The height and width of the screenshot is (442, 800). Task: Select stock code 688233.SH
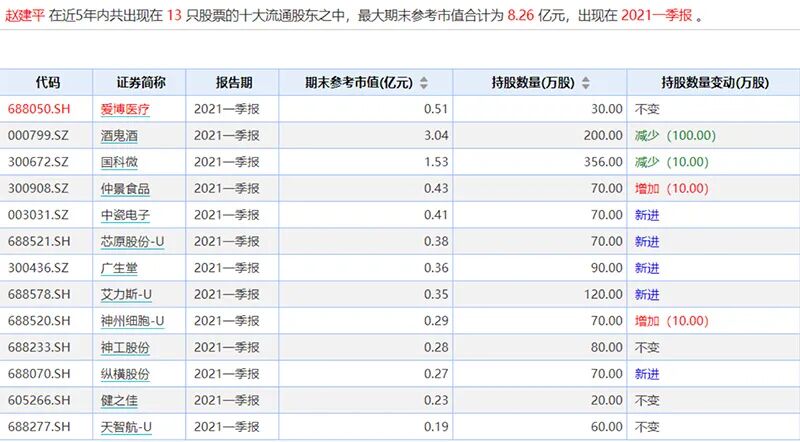(39, 348)
